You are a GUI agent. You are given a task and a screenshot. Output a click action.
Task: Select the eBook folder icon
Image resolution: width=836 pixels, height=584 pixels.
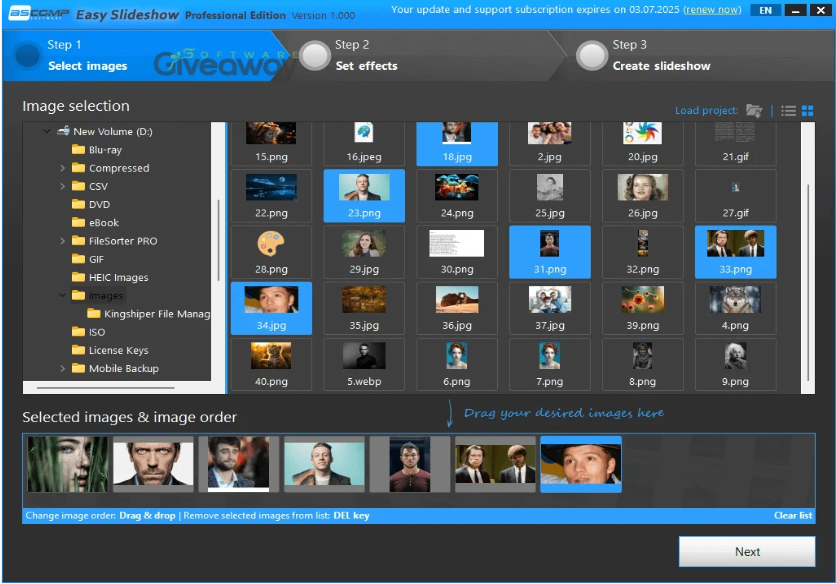coord(78,222)
